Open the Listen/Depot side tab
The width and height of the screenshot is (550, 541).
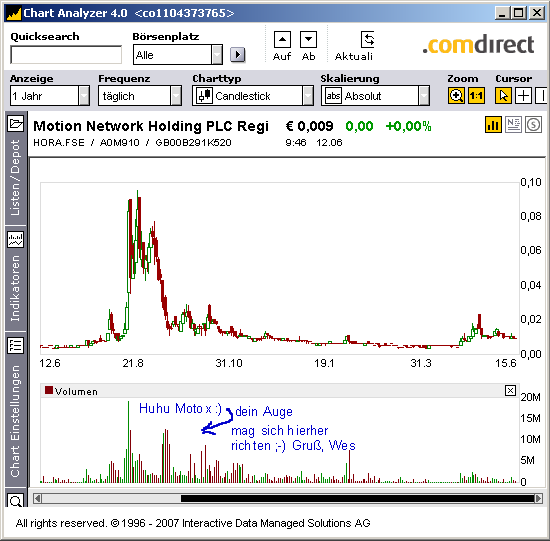[15, 178]
